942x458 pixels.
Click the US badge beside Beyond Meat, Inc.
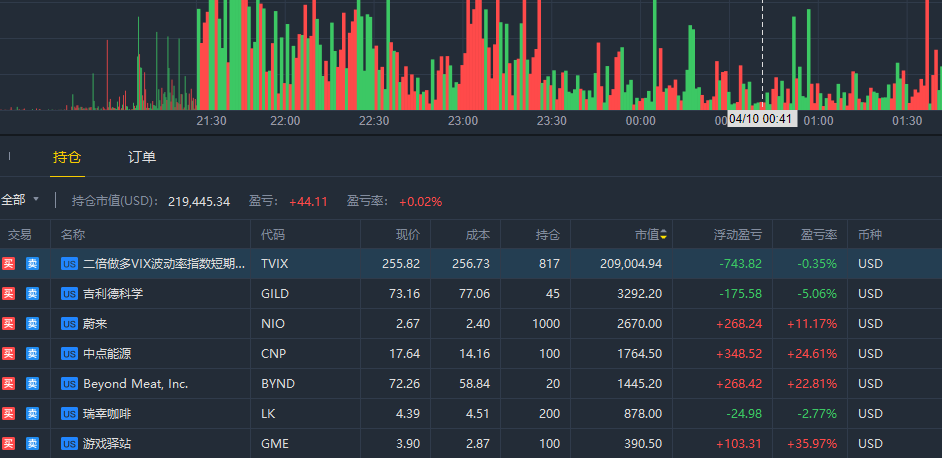click(70, 384)
